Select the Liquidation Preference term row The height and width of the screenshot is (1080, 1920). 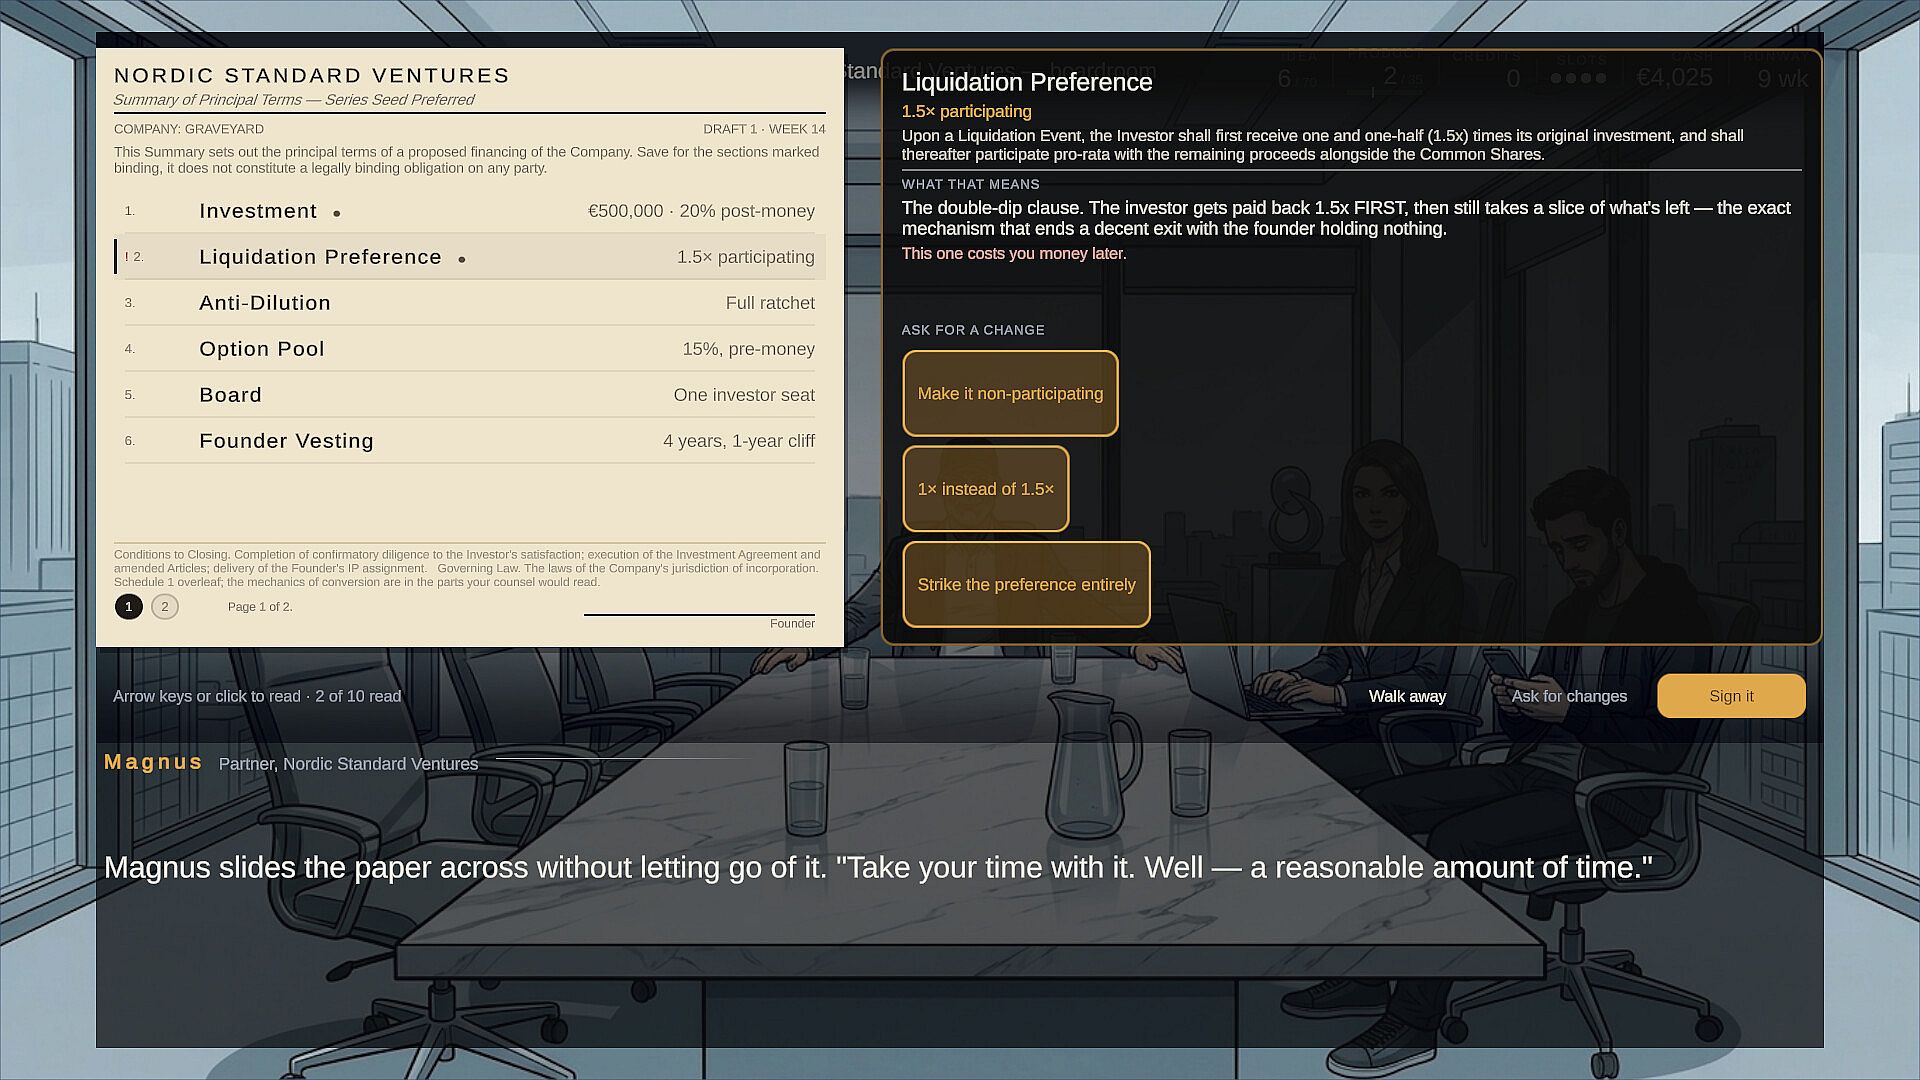click(x=470, y=257)
